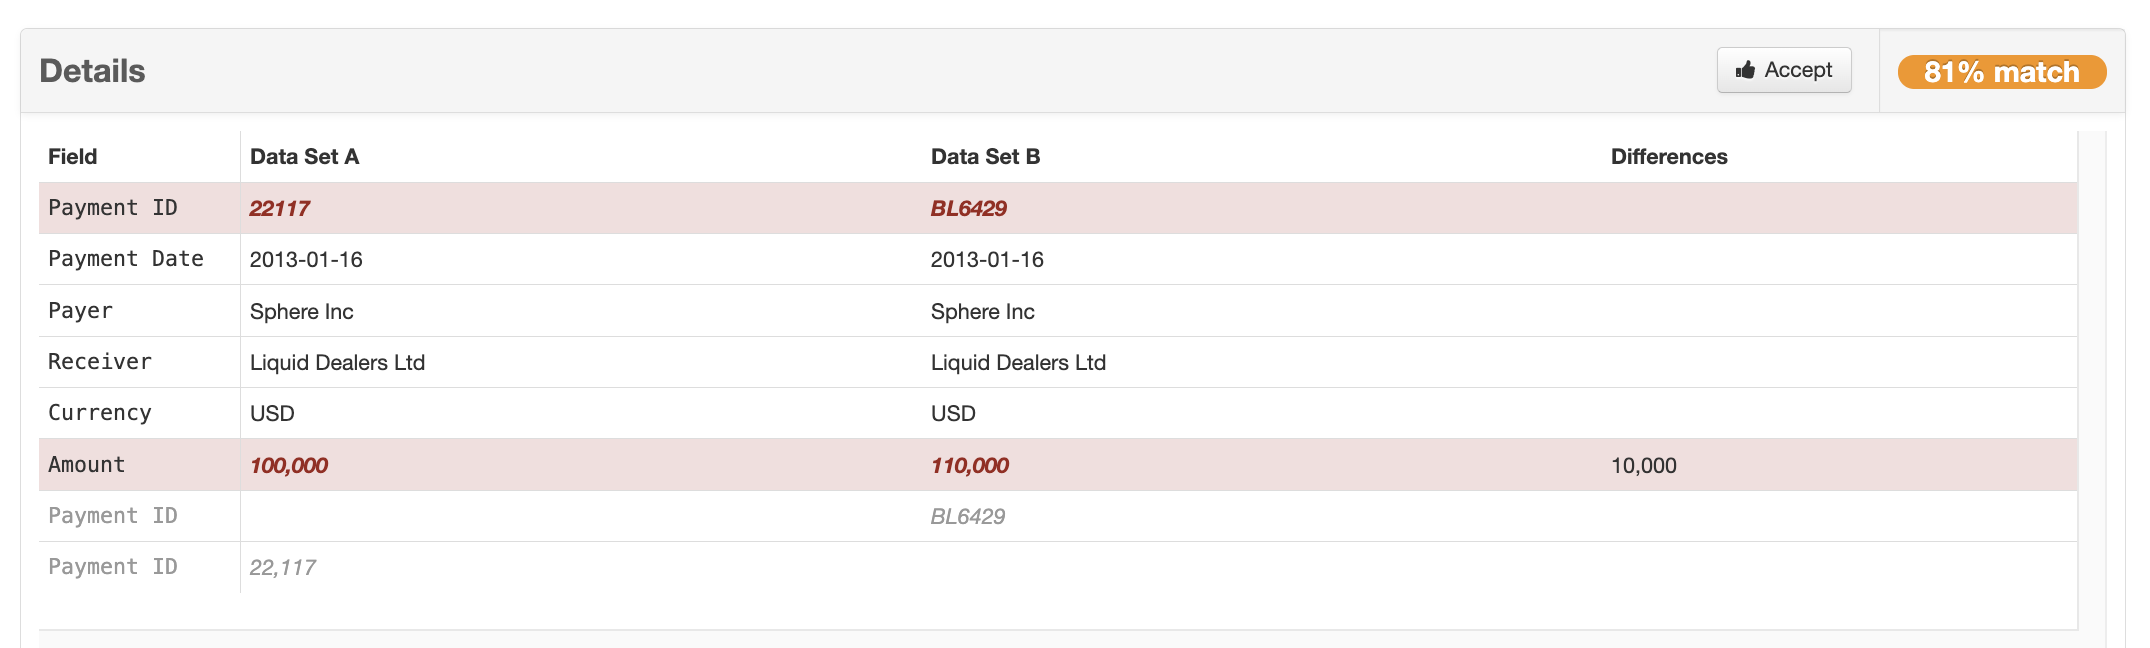This screenshot has height=648, width=2150.
Task: Click the amount difference value 10,000
Action: coord(1643,465)
